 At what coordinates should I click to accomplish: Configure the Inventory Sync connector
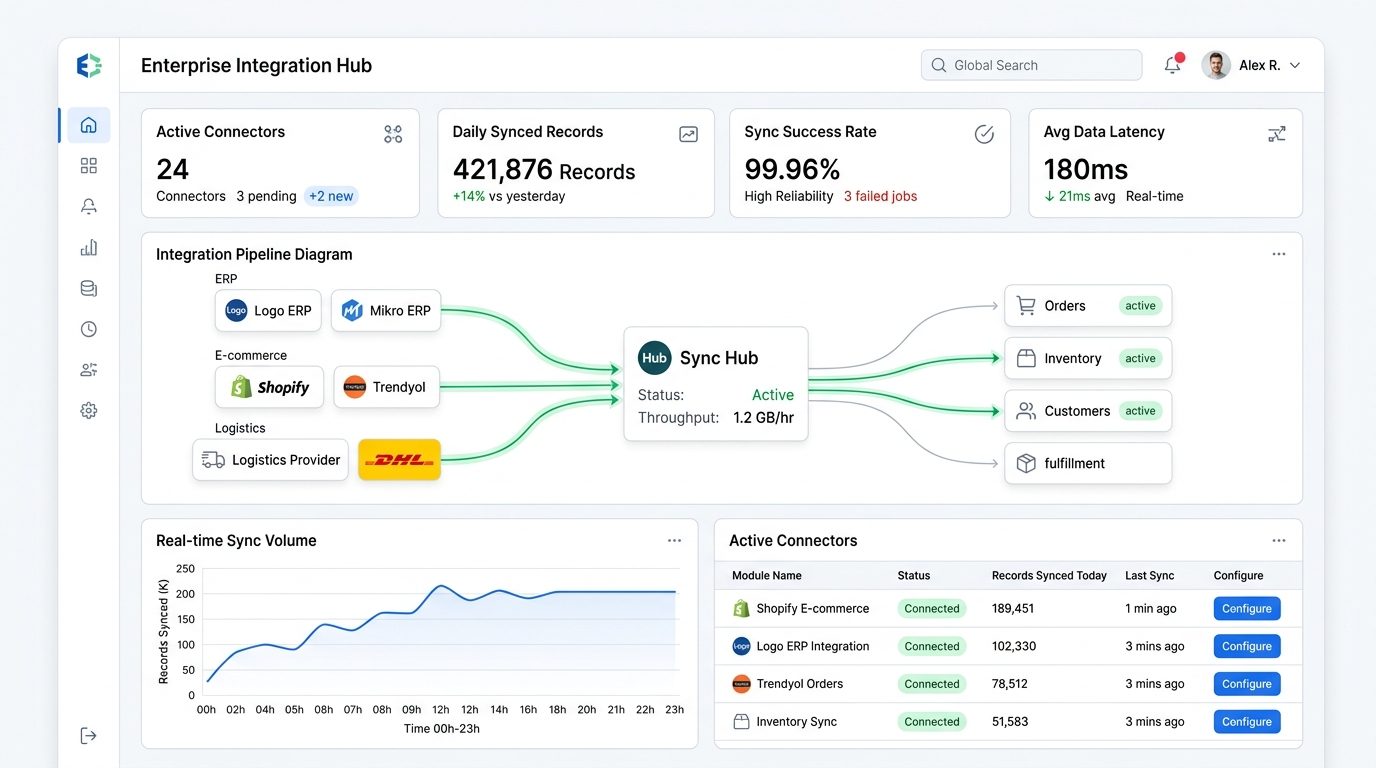pos(1247,721)
